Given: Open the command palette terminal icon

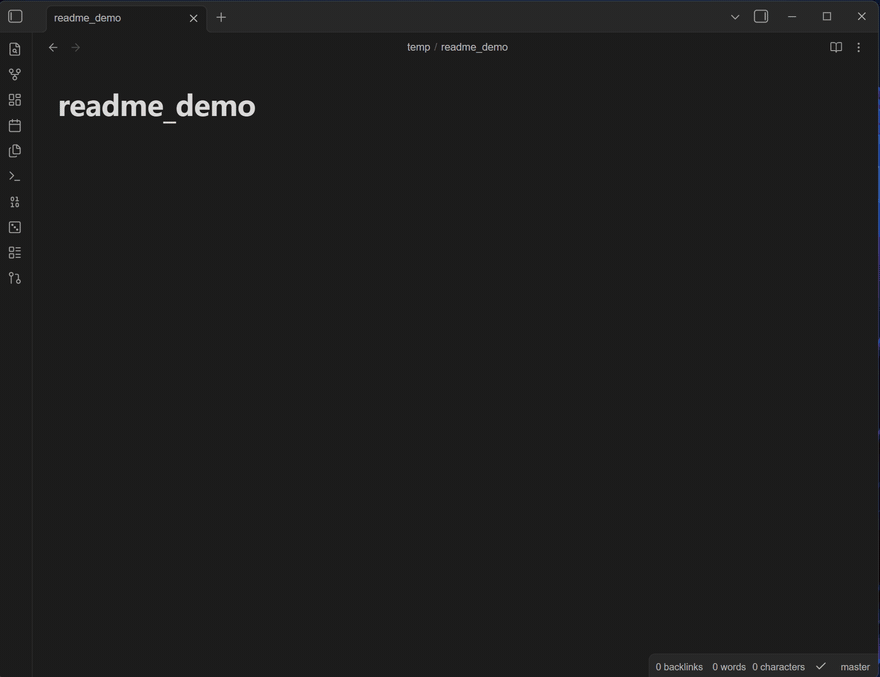Looking at the screenshot, I should (x=15, y=176).
